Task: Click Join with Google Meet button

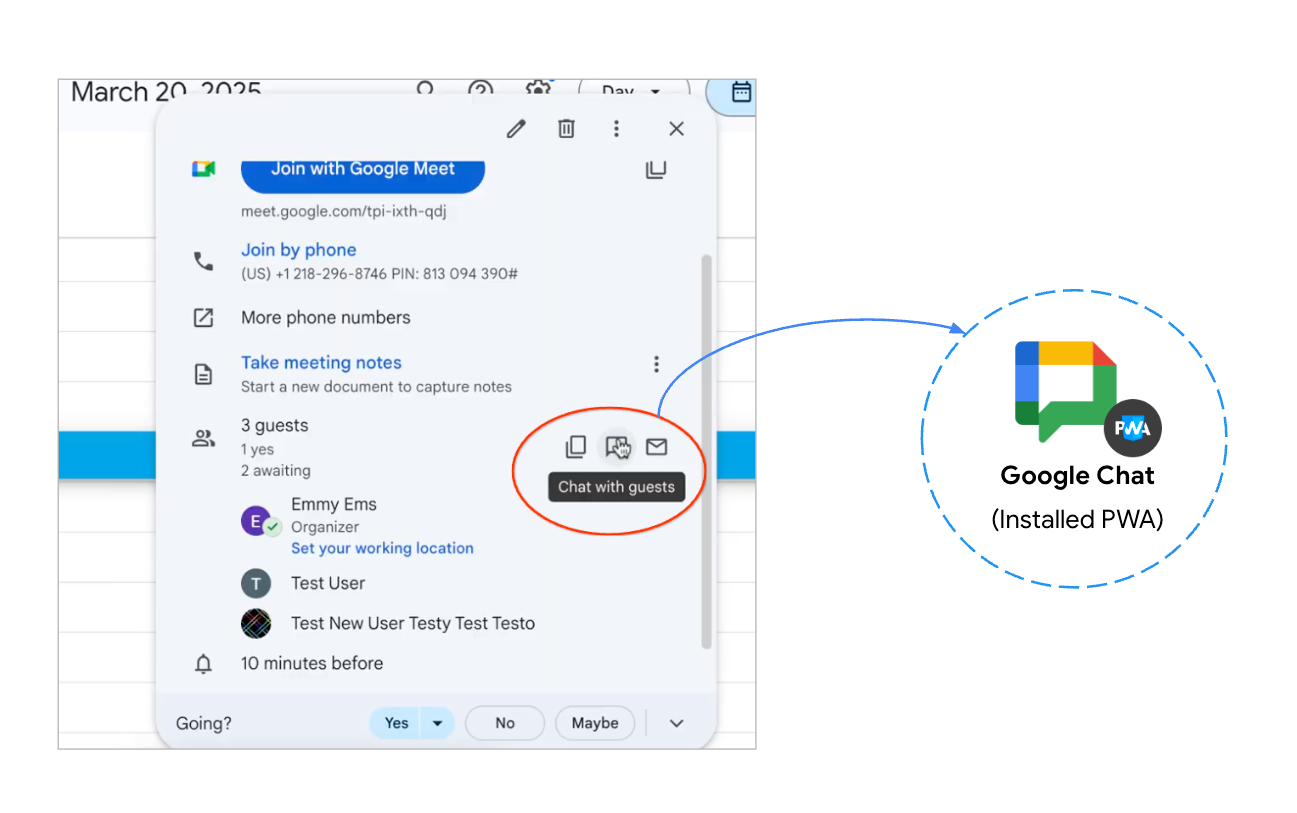Action: coord(362,172)
